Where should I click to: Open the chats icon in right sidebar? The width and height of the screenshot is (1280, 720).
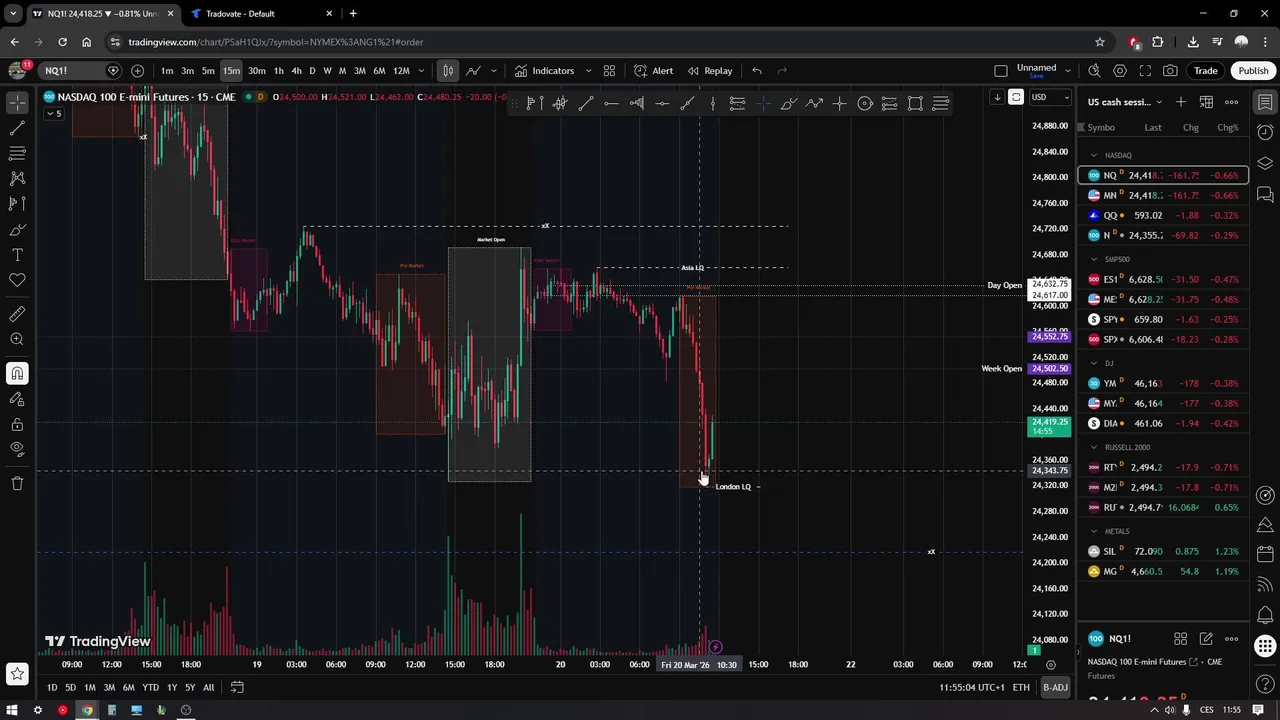(1265, 193)
